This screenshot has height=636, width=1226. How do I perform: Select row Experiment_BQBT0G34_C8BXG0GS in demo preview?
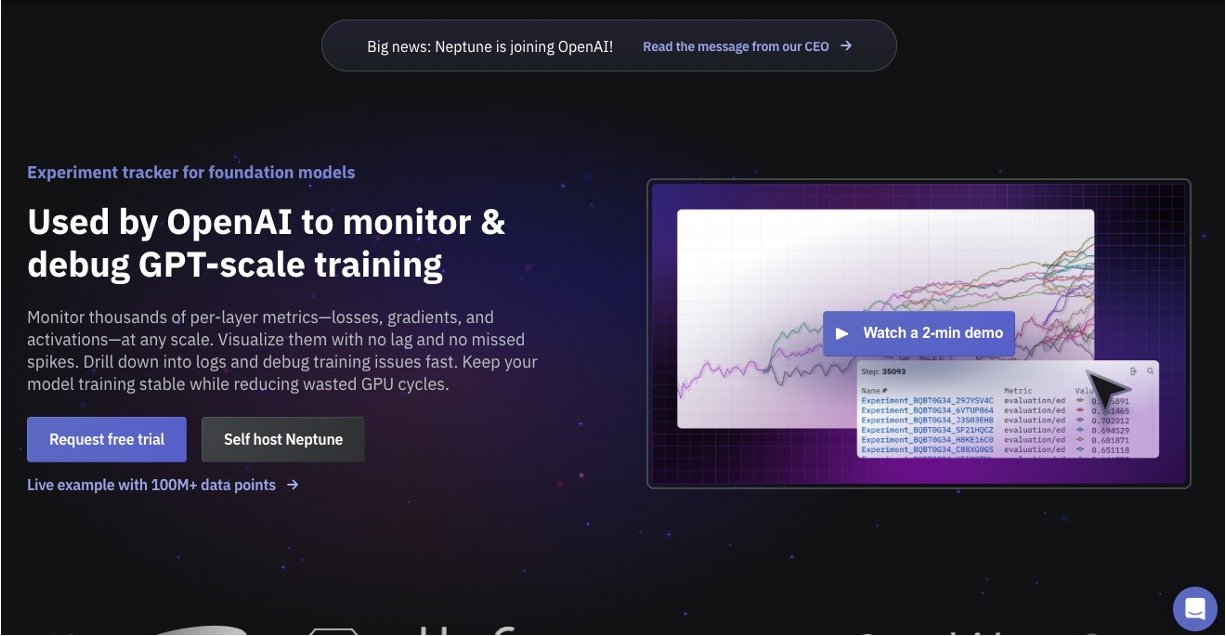pyautogui.click(x=925, y=450)
